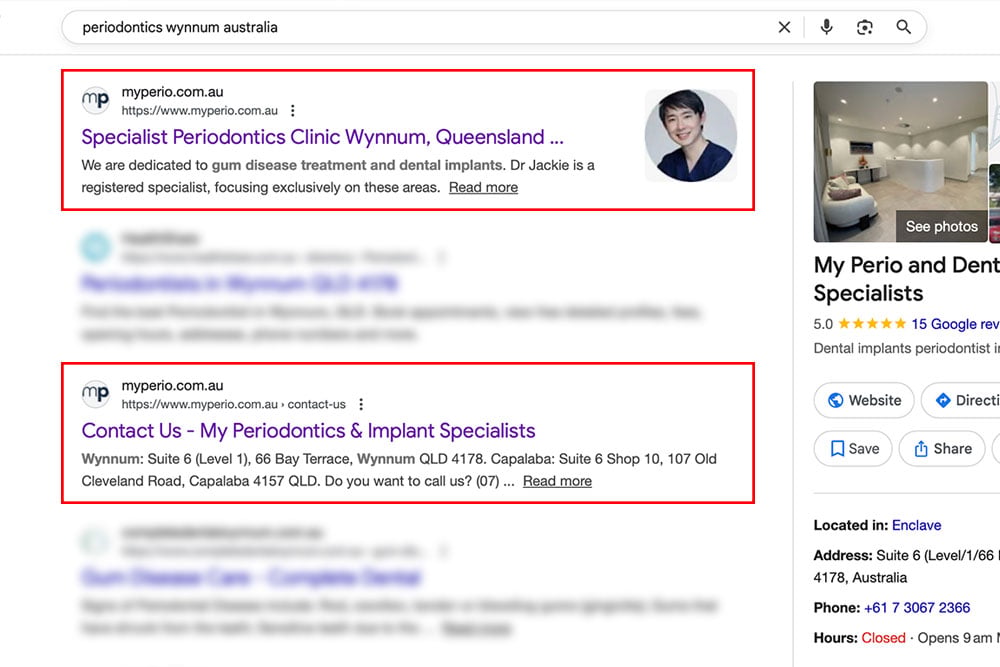Screen dimensions: 1000x667
Task: Read more on the Dr Jackie snippet
Action: click(483, 187)
